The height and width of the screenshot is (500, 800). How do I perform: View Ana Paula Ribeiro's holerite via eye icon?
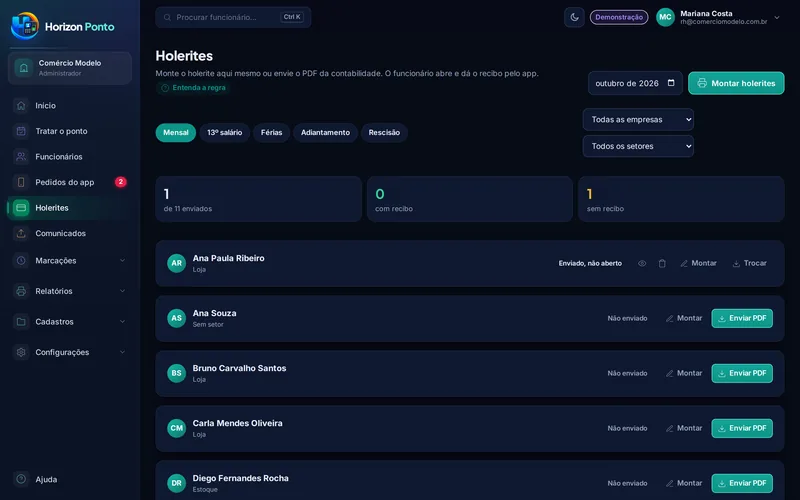[x=642, y=263]
